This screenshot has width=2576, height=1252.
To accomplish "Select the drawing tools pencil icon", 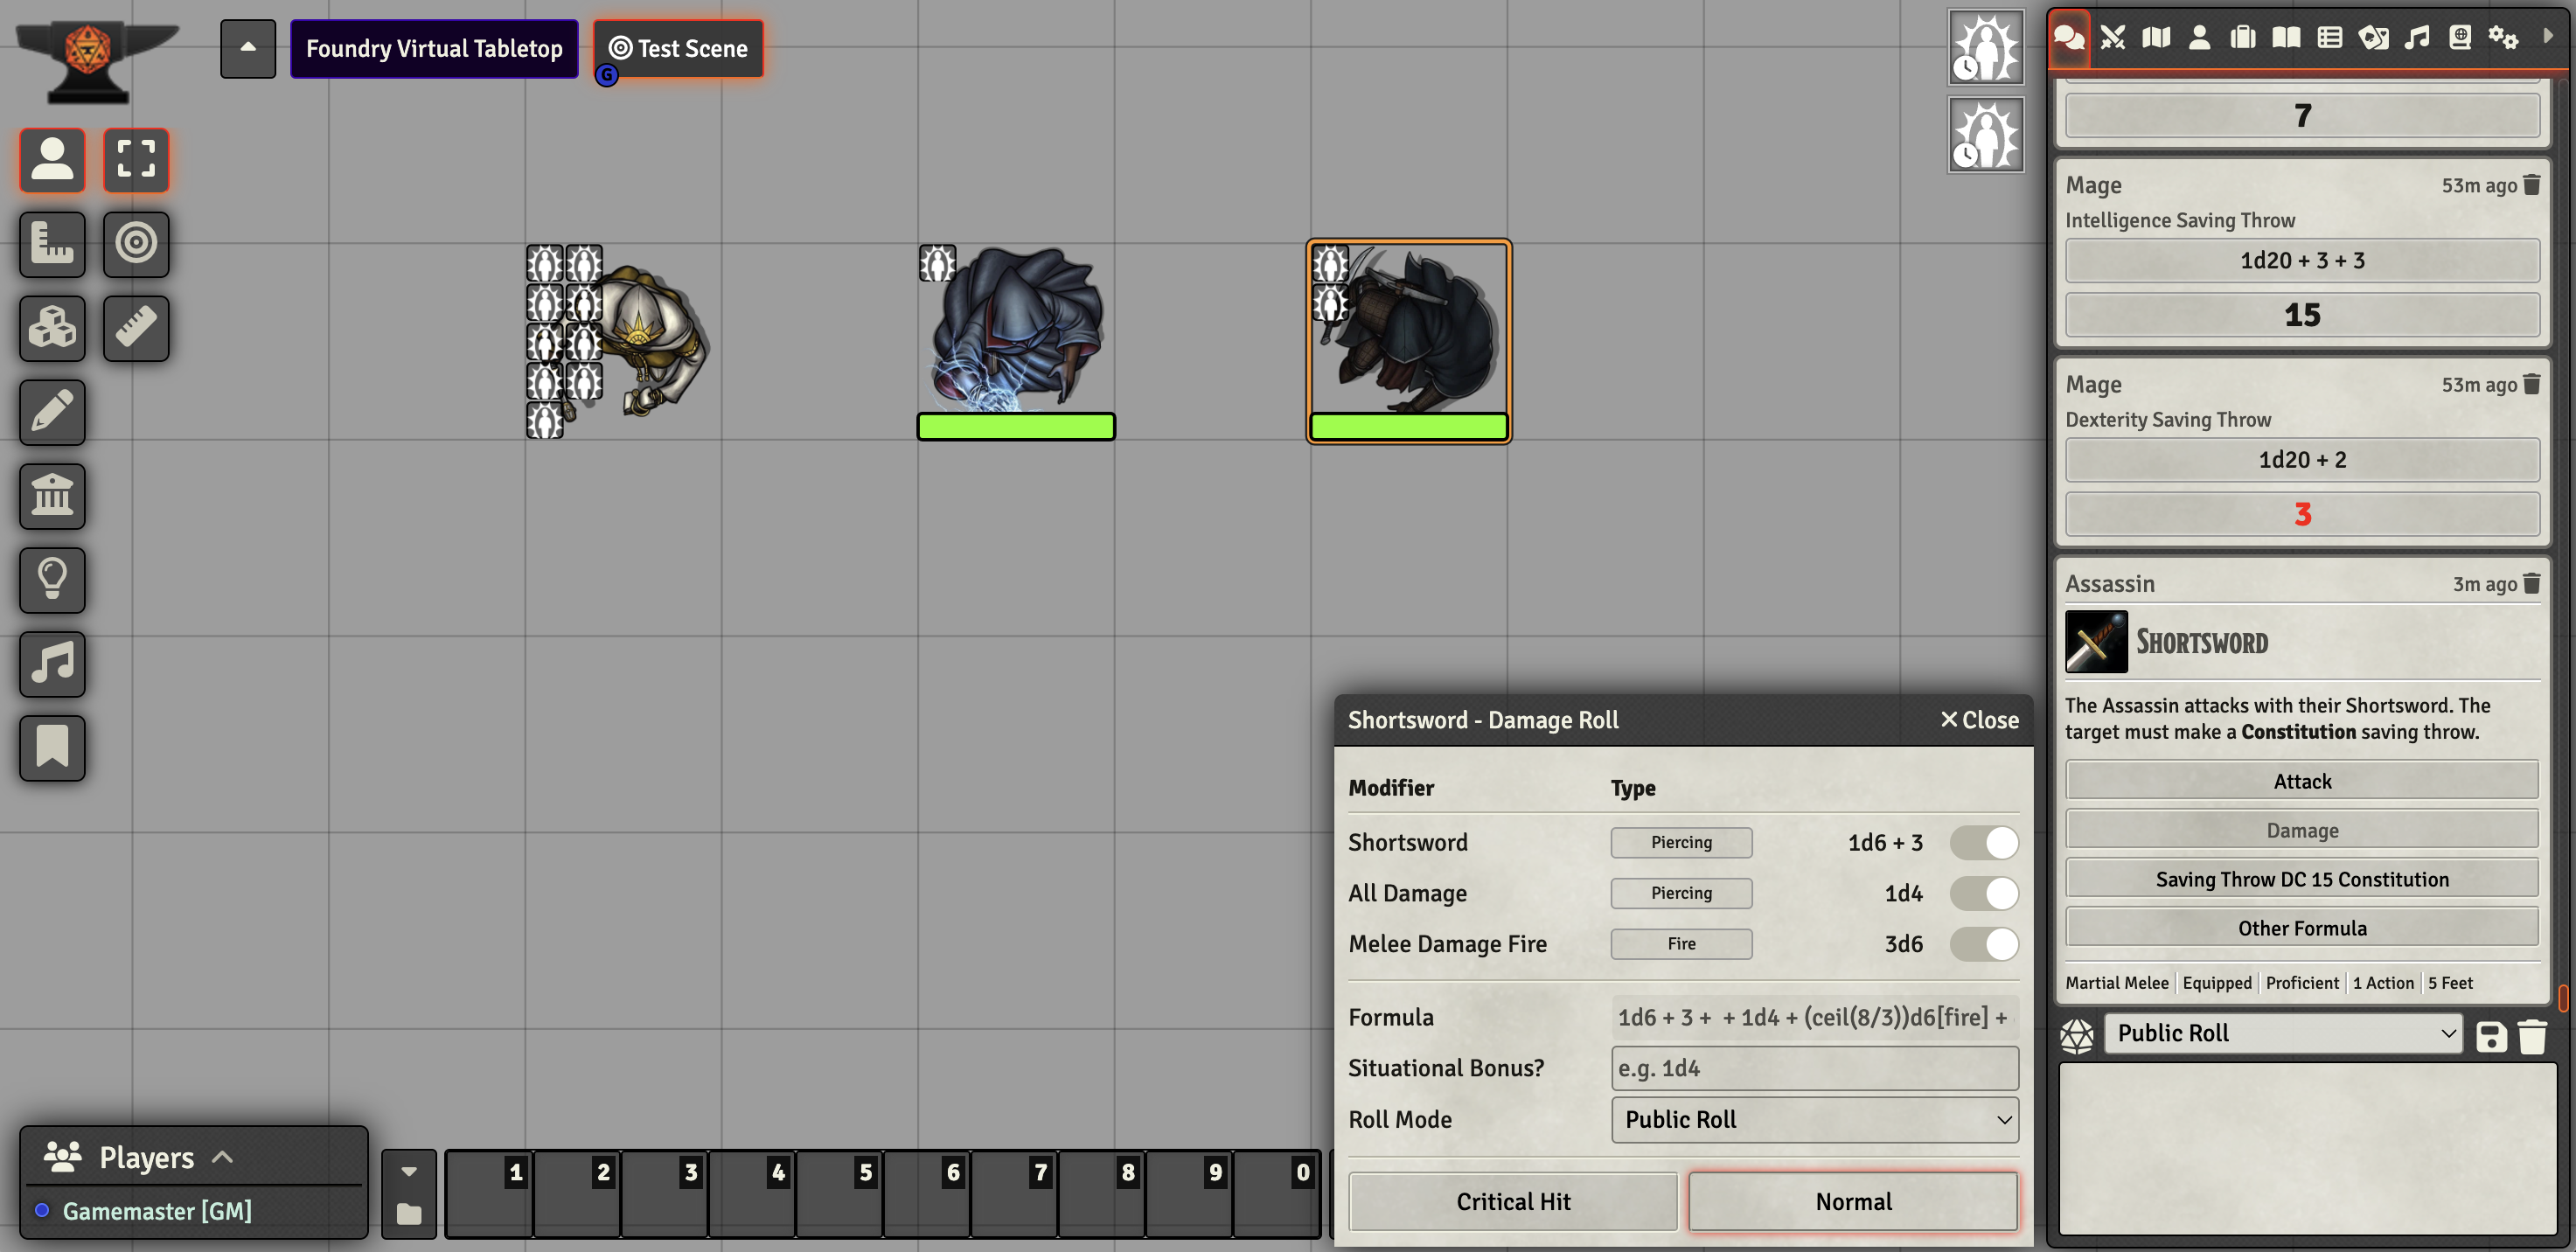I will point(52,412).
